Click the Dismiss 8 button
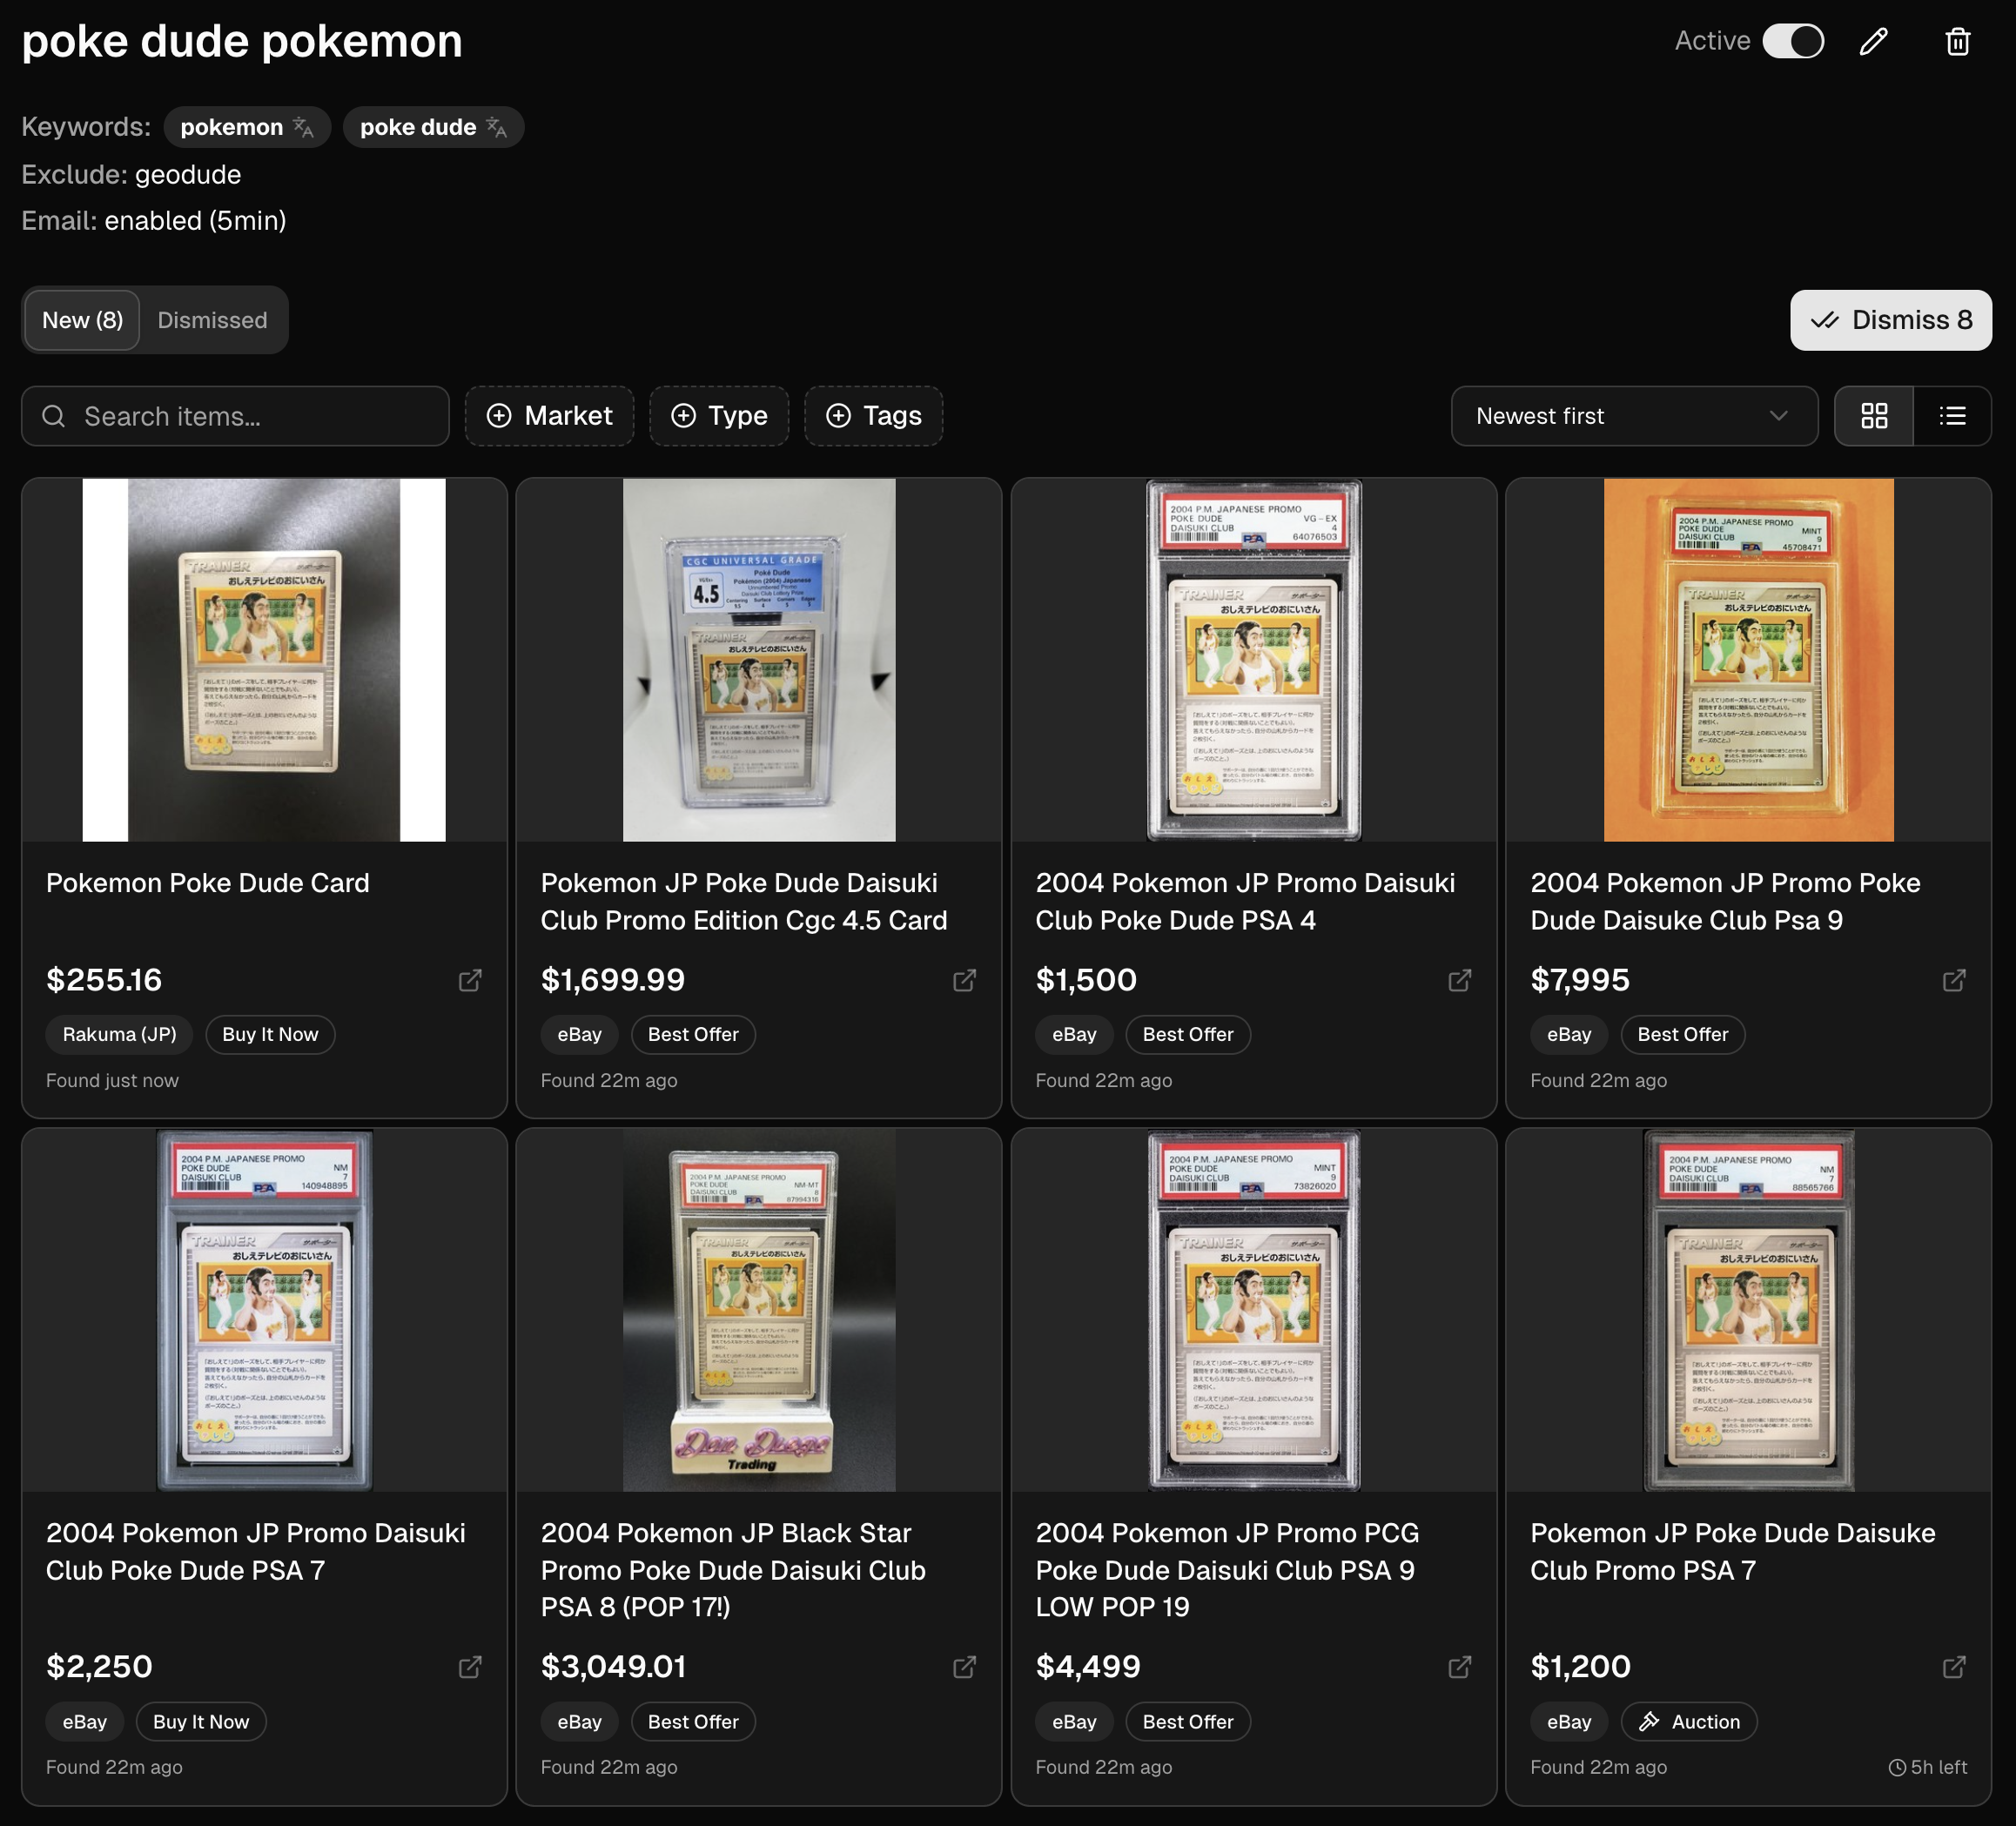This screenshot has height=1826, width=2016. (1890, 320)
